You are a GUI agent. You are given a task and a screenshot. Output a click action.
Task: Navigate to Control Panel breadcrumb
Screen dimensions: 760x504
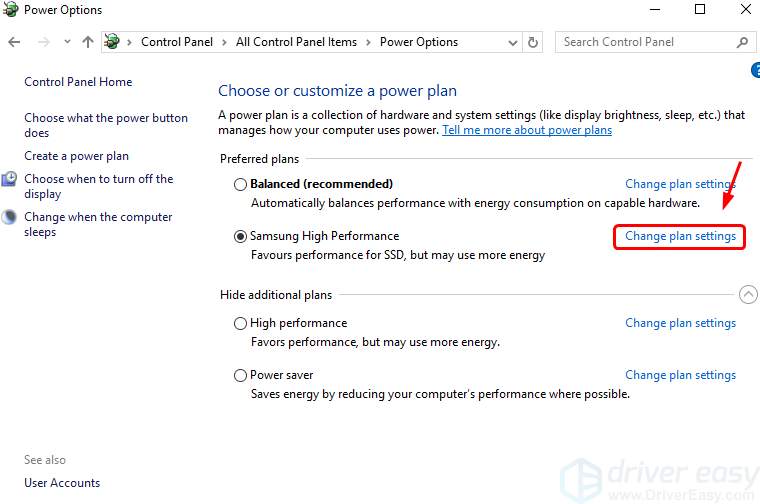click(x=177, y=42)
